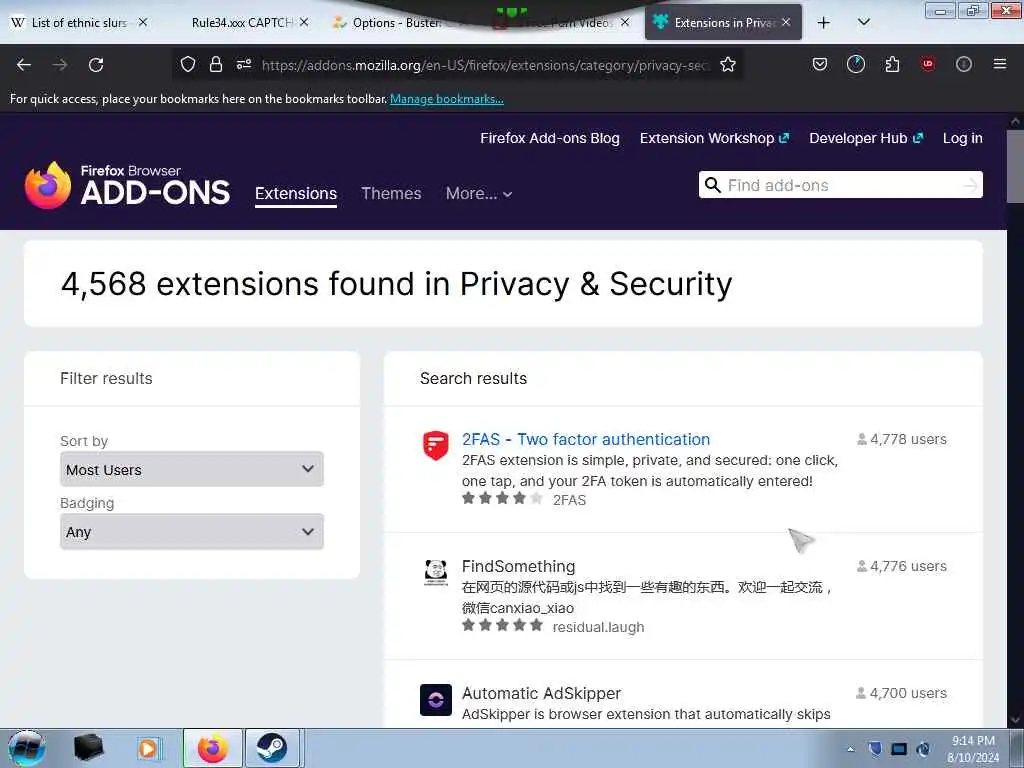List all tabs dropdown arrow
The width and height of the screenshot is (1024, 768).
863,22
